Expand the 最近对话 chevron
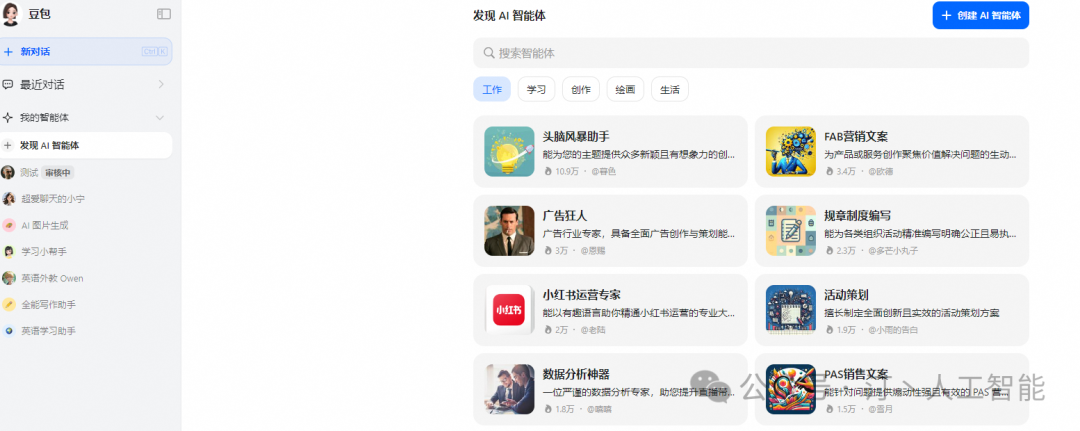Viewport: 1080px width, 431px height. pos(161,85)
